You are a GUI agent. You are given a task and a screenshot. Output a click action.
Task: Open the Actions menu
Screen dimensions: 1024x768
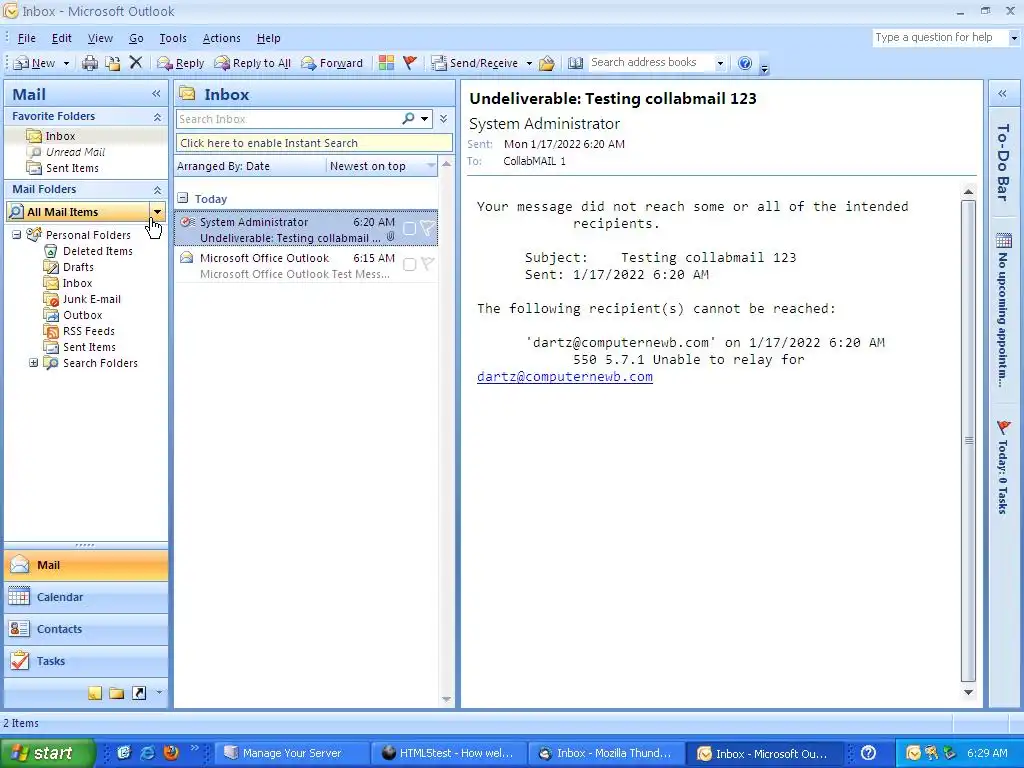pos(221,38)
